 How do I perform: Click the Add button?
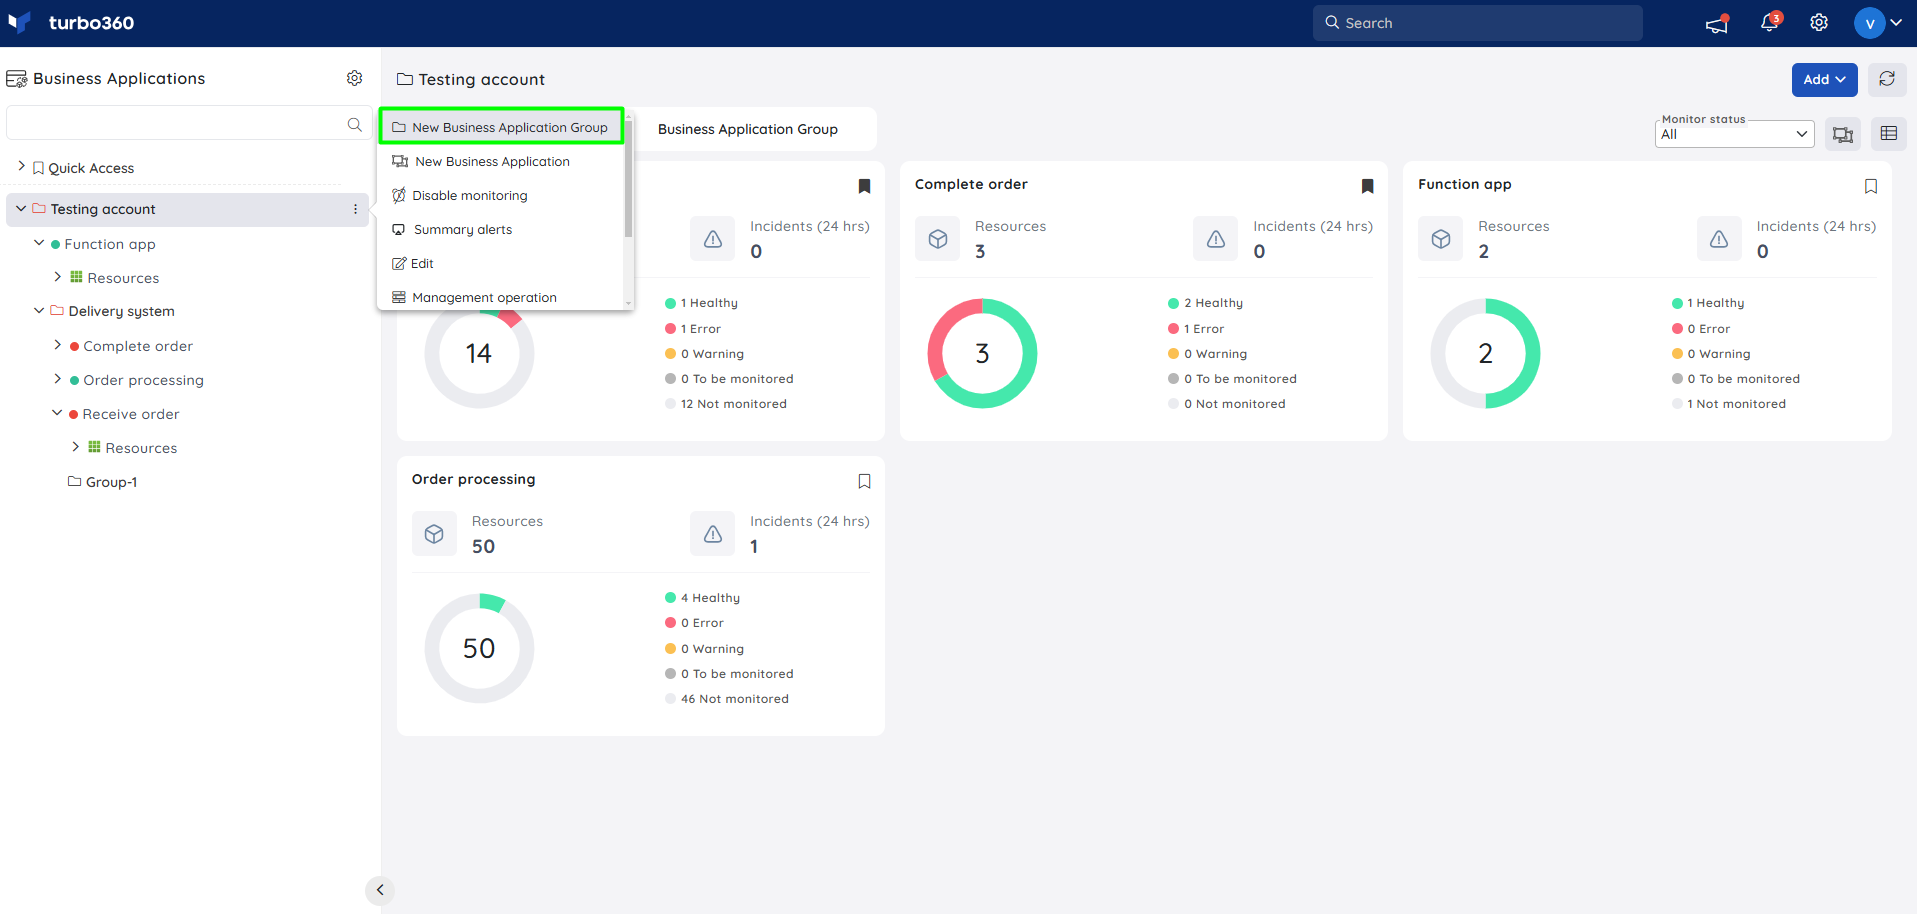(x=1824, y=79)
